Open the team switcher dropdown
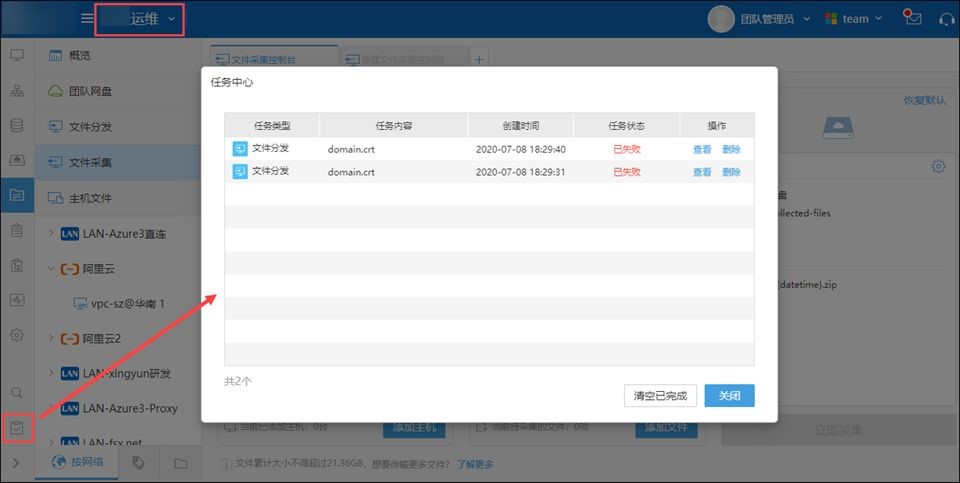960x483 pixels. pyautogui.click(x=853, y=19)
